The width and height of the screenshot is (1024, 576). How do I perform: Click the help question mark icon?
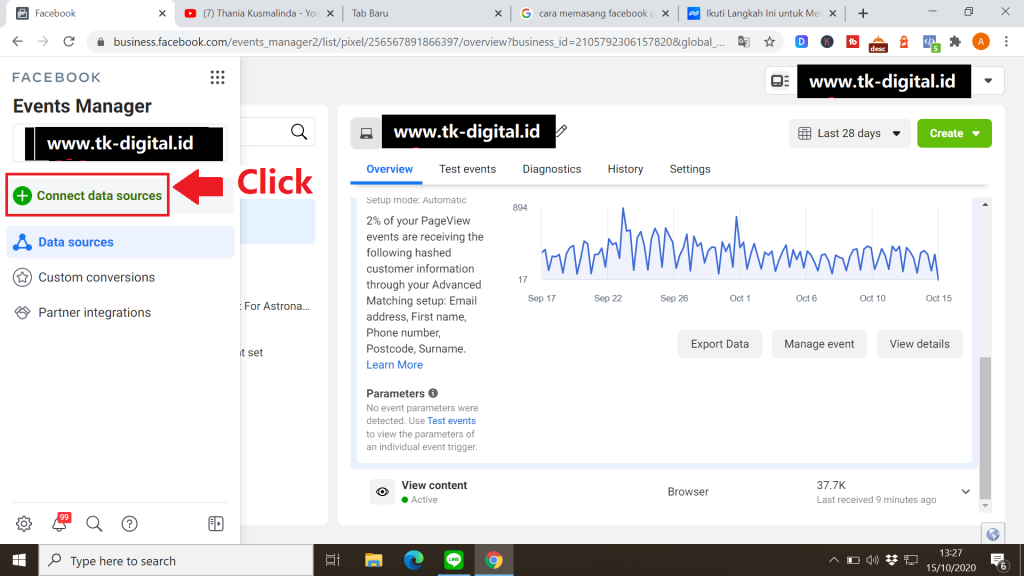click(129, 523)
